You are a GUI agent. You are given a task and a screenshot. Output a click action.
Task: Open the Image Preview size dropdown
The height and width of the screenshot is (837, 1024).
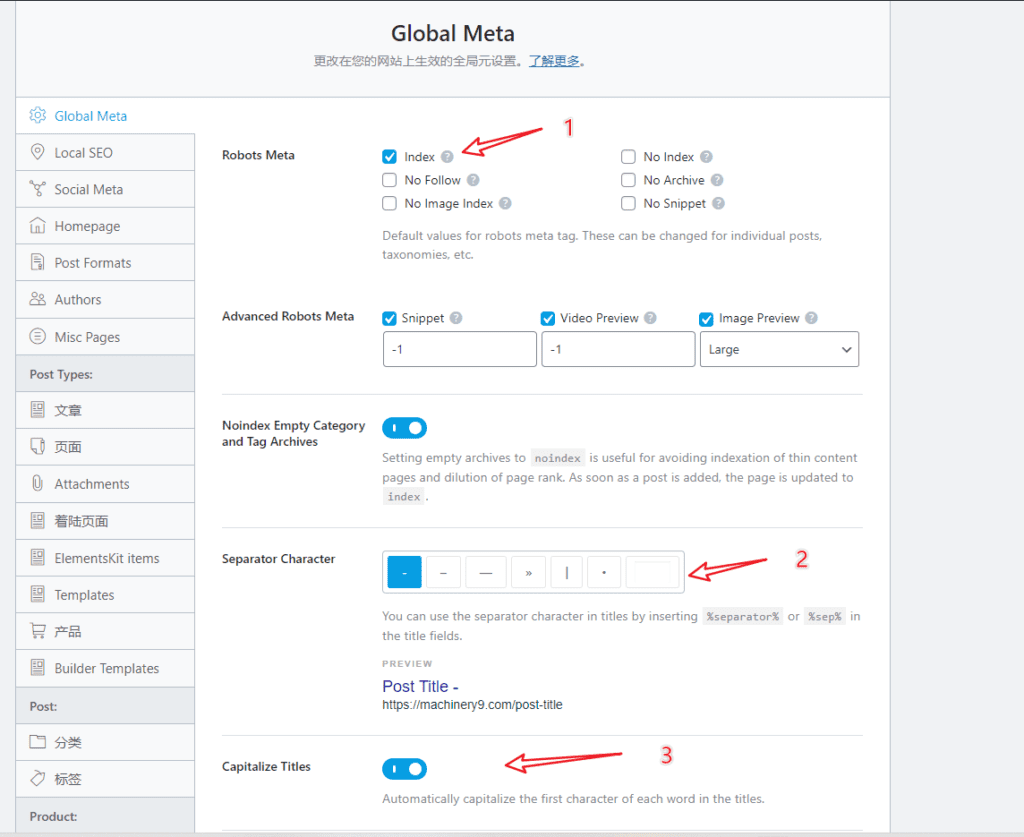pyautogui.click(x=778, y=350)
